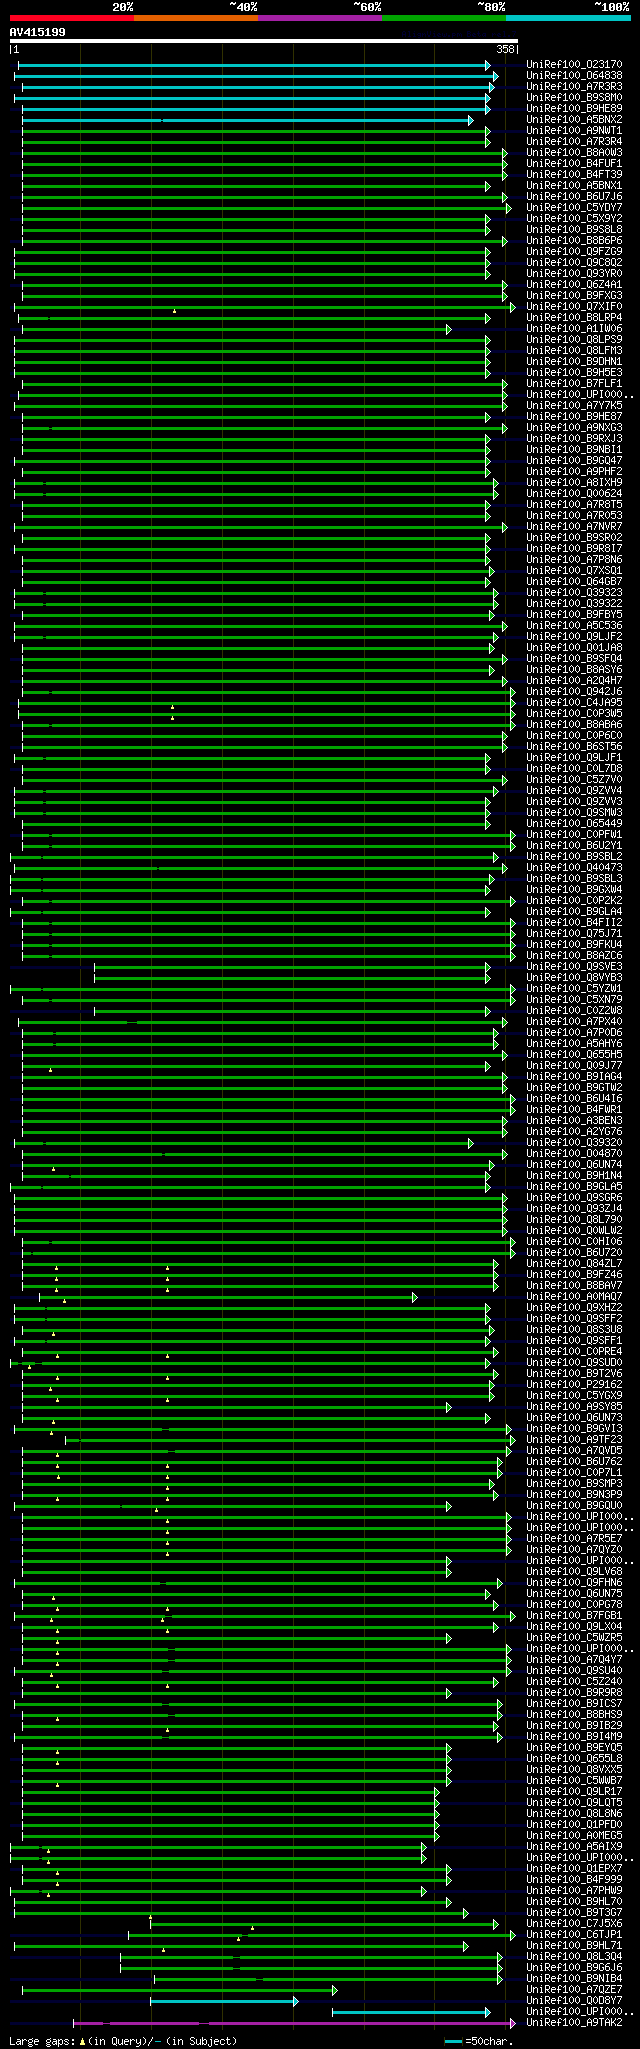Click the UniRef100_Q9LJF2 label
The width and height of the screenshot is (640, 2049).
click(x=574, y=637)
